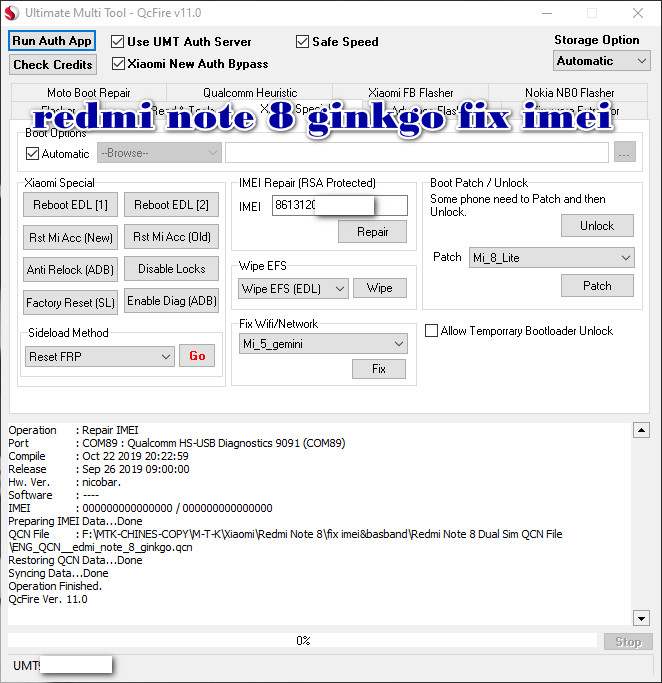The width and height of the screenshot is (662, 683).
Task: Open the Sideload Method Reset FRP dropdown
Action: point(100,356)
